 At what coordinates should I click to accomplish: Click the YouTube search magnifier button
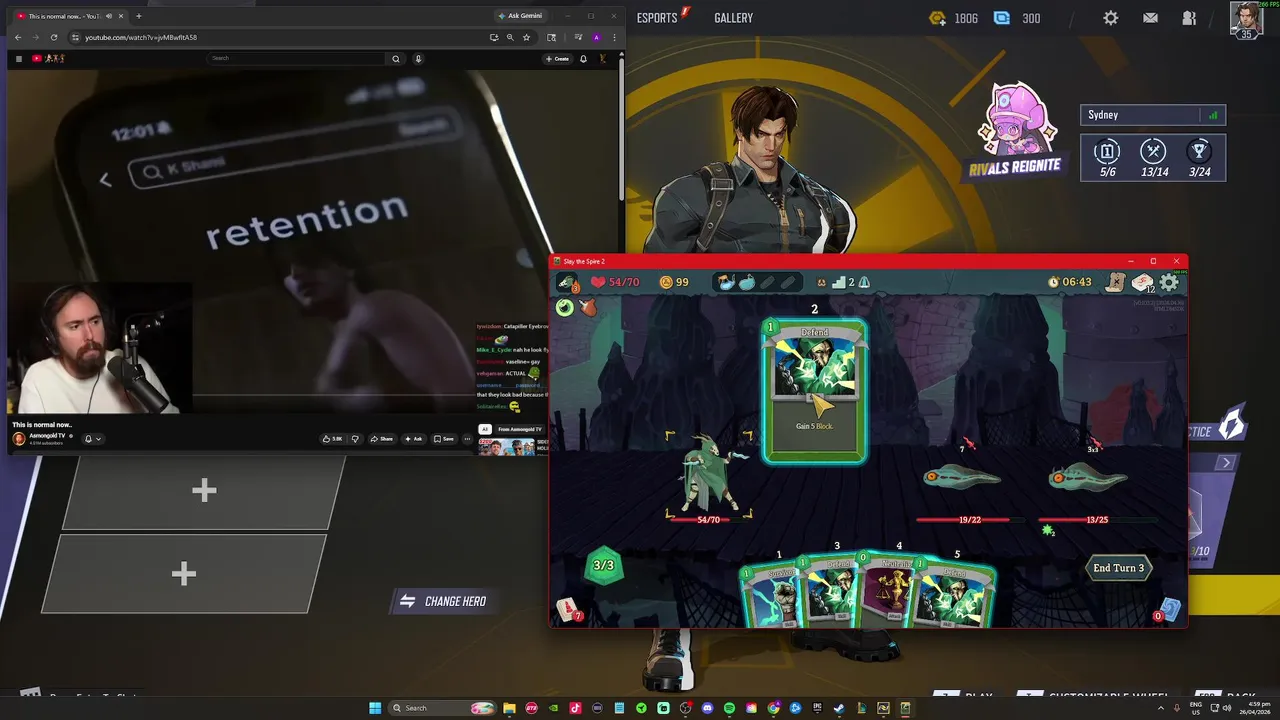[396, 58]
